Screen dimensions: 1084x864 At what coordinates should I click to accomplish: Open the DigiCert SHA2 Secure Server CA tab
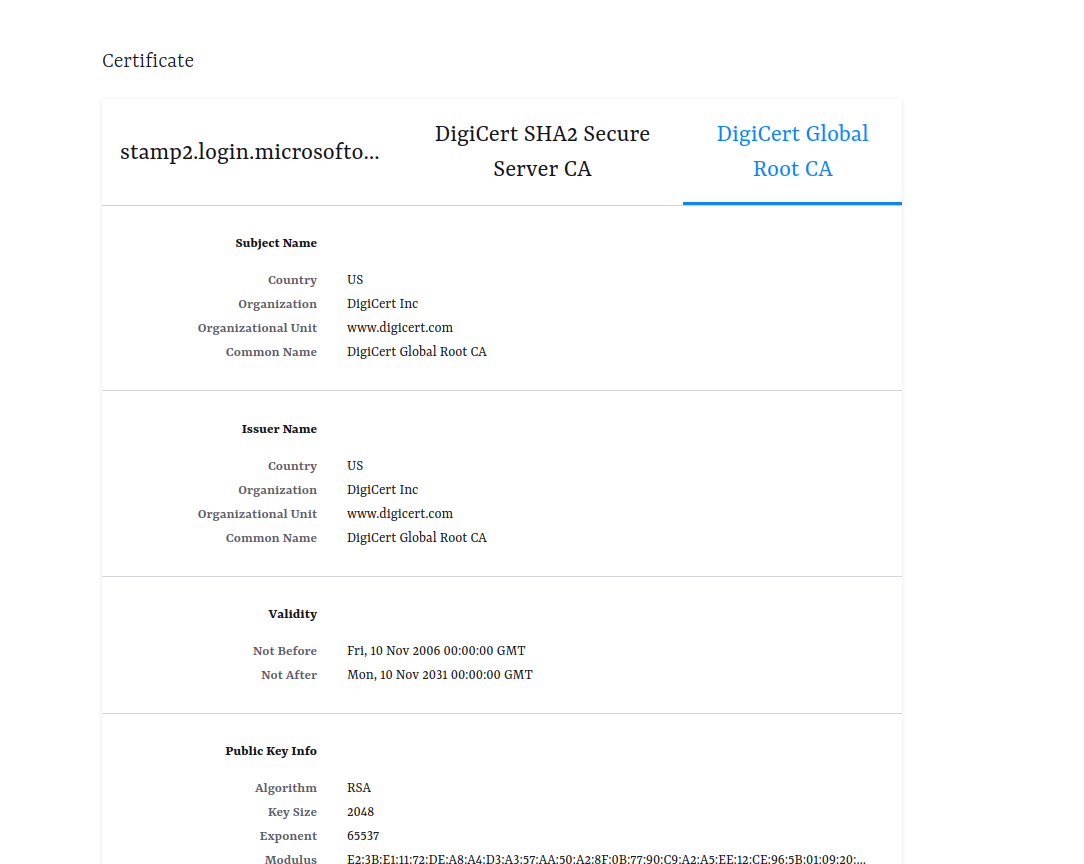[x=542, y=151]
